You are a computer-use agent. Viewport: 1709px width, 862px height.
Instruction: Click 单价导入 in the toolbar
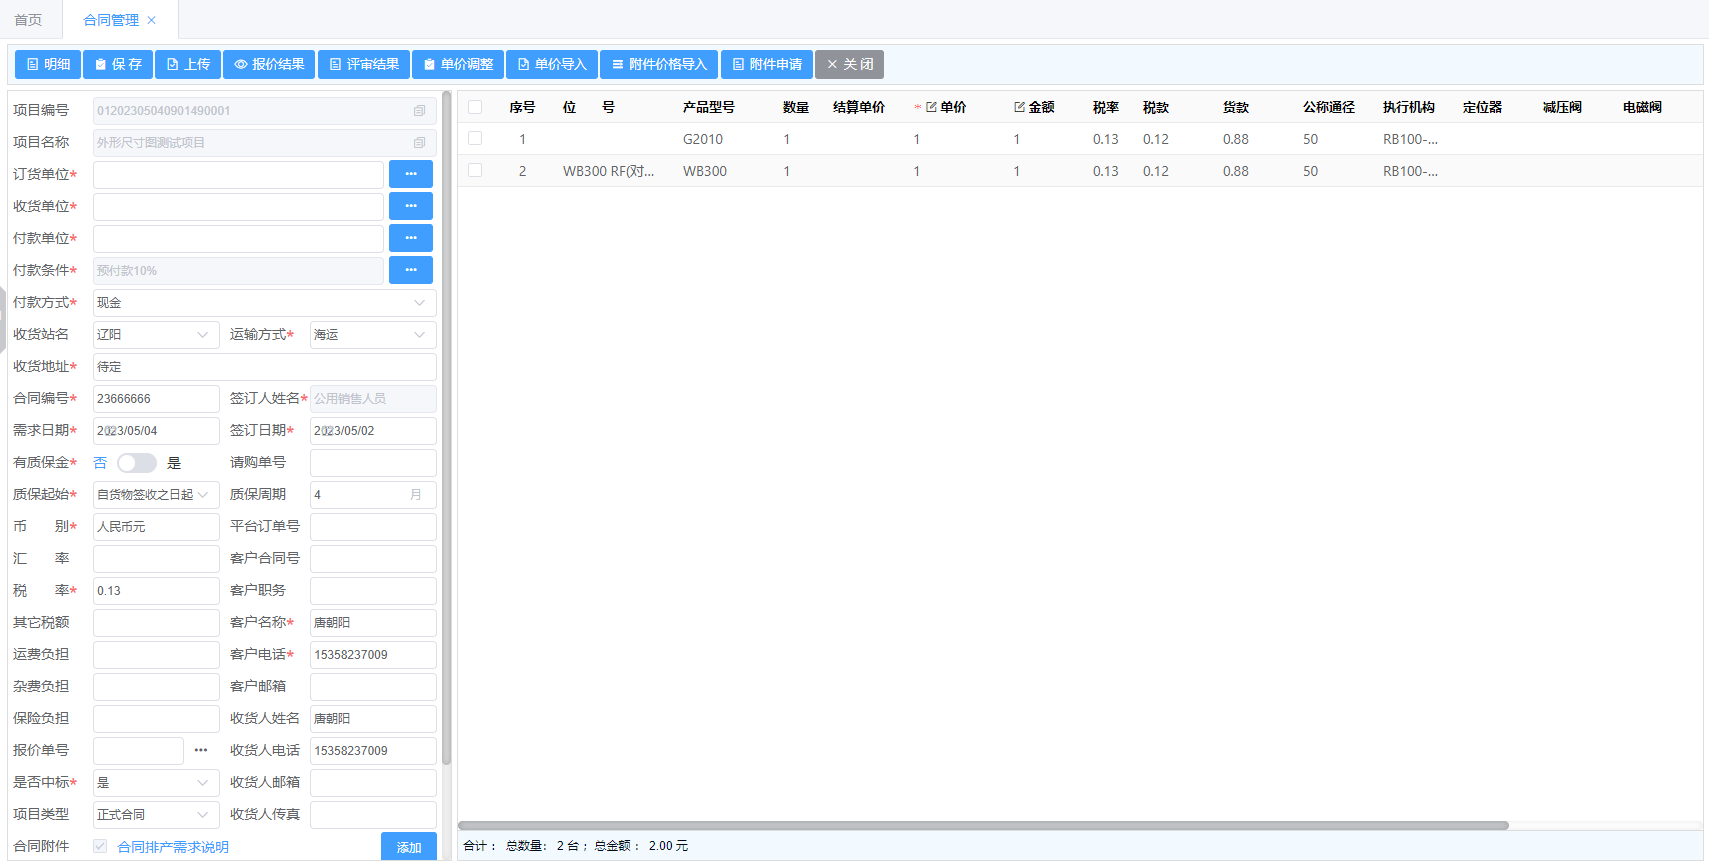click(x=552, y=64)
